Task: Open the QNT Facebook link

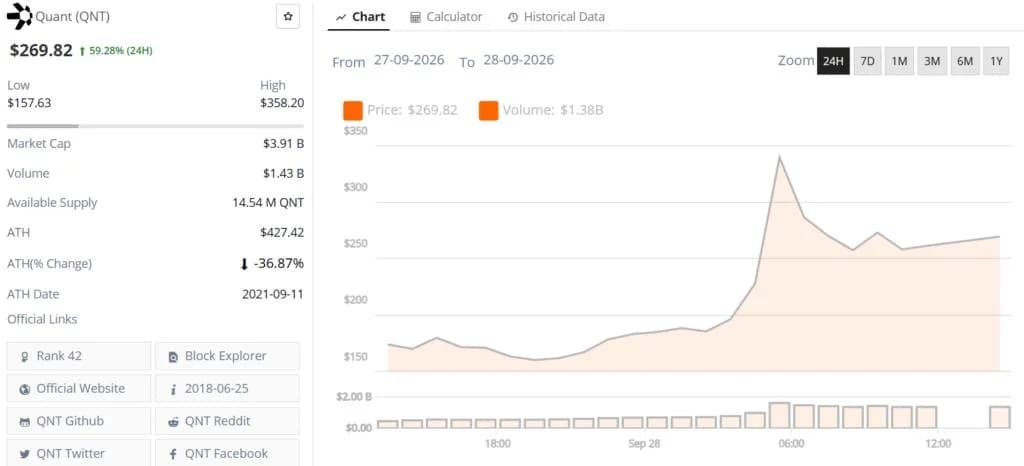Action: pos(227,454)
